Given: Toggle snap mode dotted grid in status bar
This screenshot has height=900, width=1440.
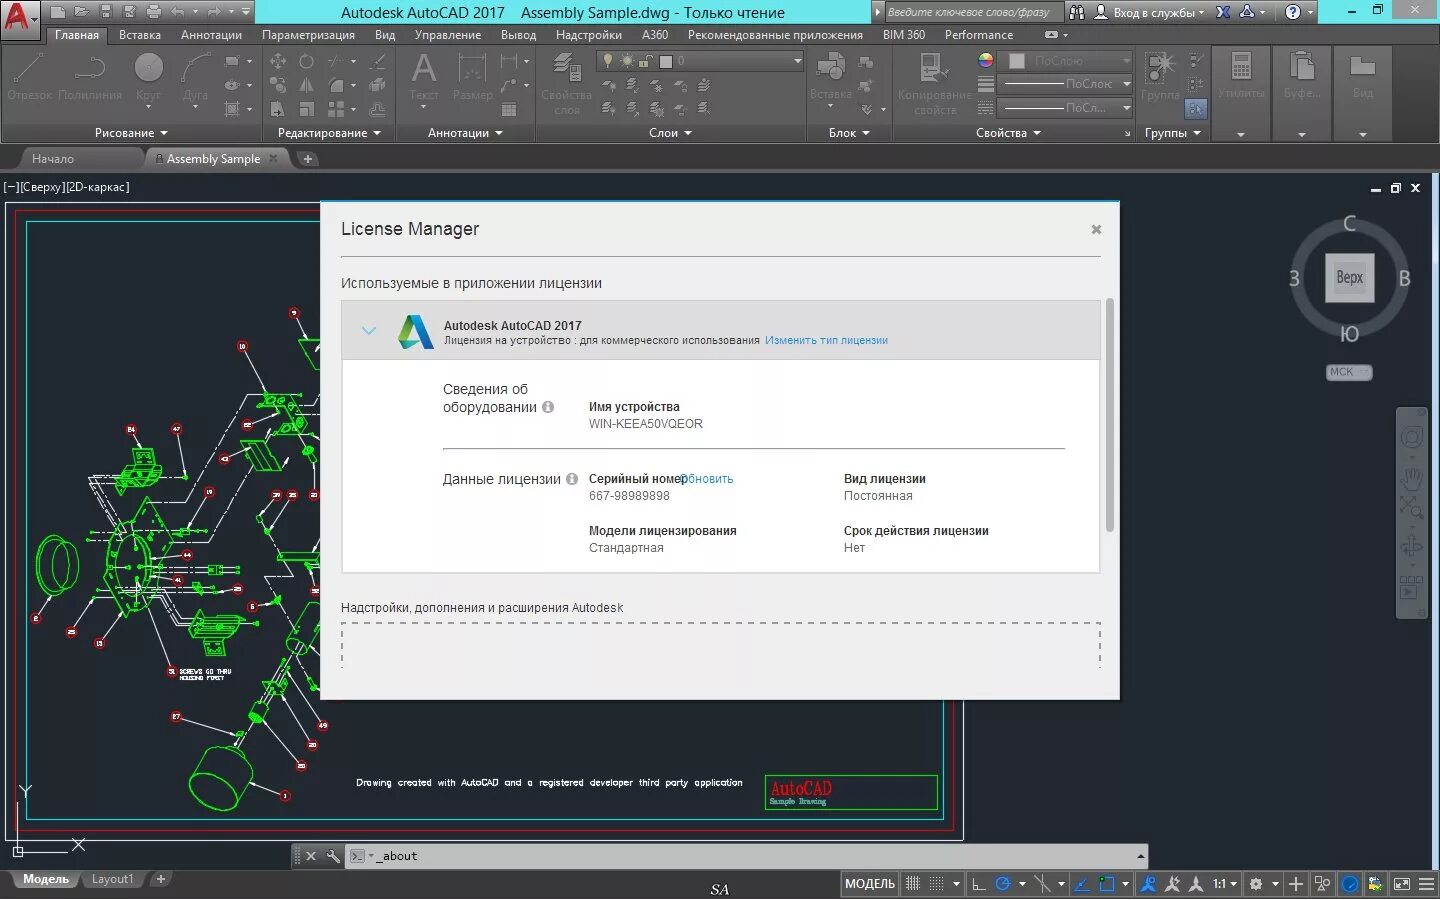Looking at the screenshot, I should click(x=937, y=884).
